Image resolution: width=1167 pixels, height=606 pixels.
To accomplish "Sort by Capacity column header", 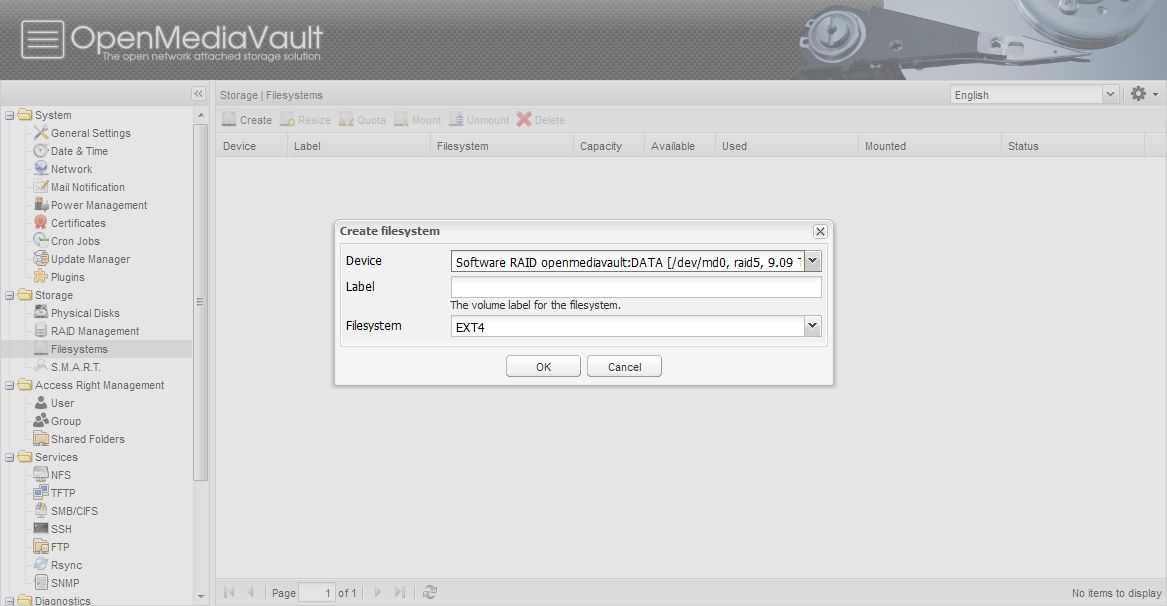I will pos(609,146).
